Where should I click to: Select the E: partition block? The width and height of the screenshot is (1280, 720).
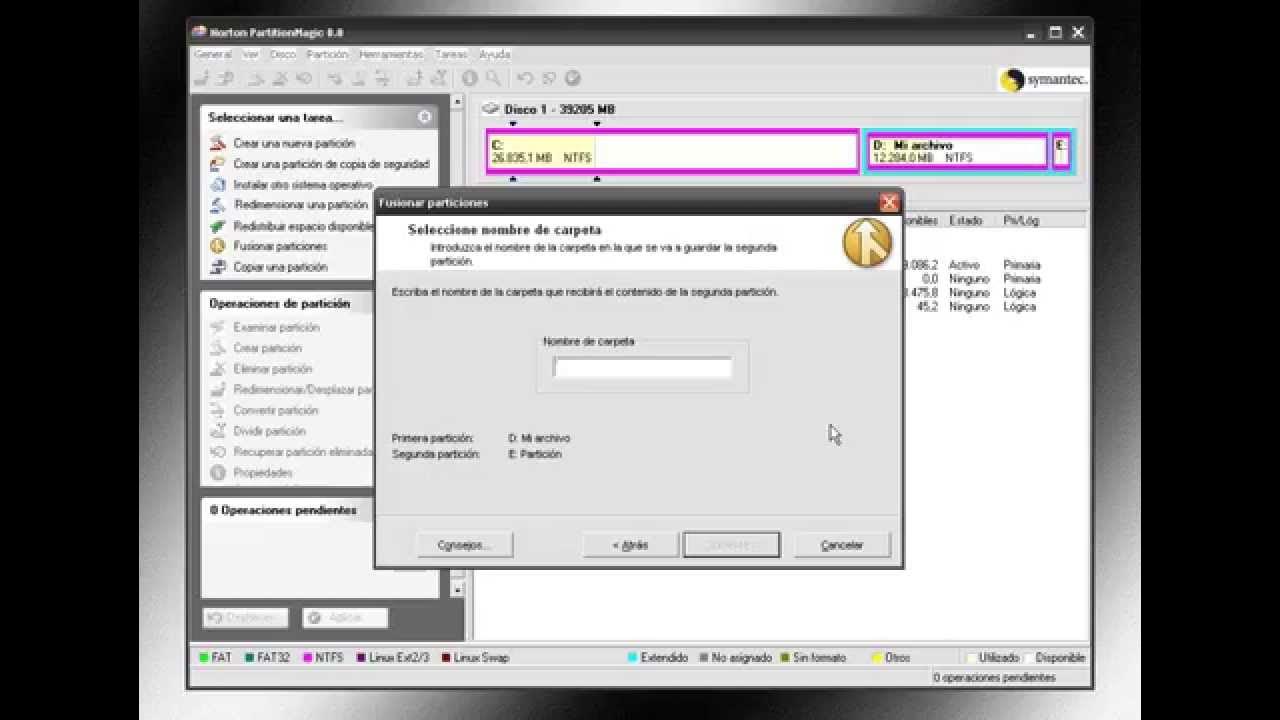[1061, 152]
